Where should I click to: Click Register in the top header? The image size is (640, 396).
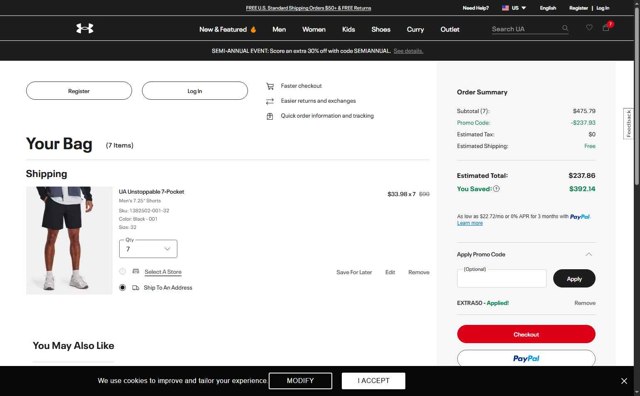(x=578, y=8)
